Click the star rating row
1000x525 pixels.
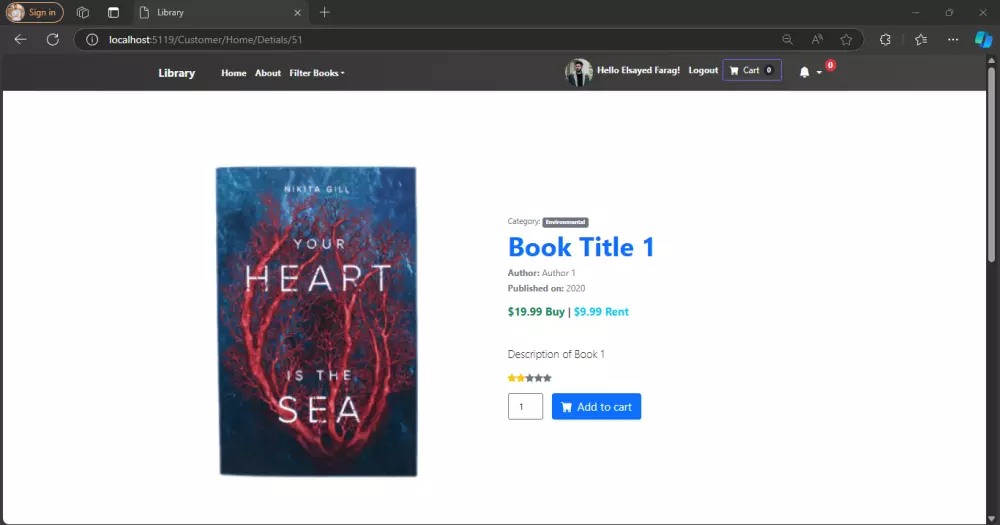[529, 378]
